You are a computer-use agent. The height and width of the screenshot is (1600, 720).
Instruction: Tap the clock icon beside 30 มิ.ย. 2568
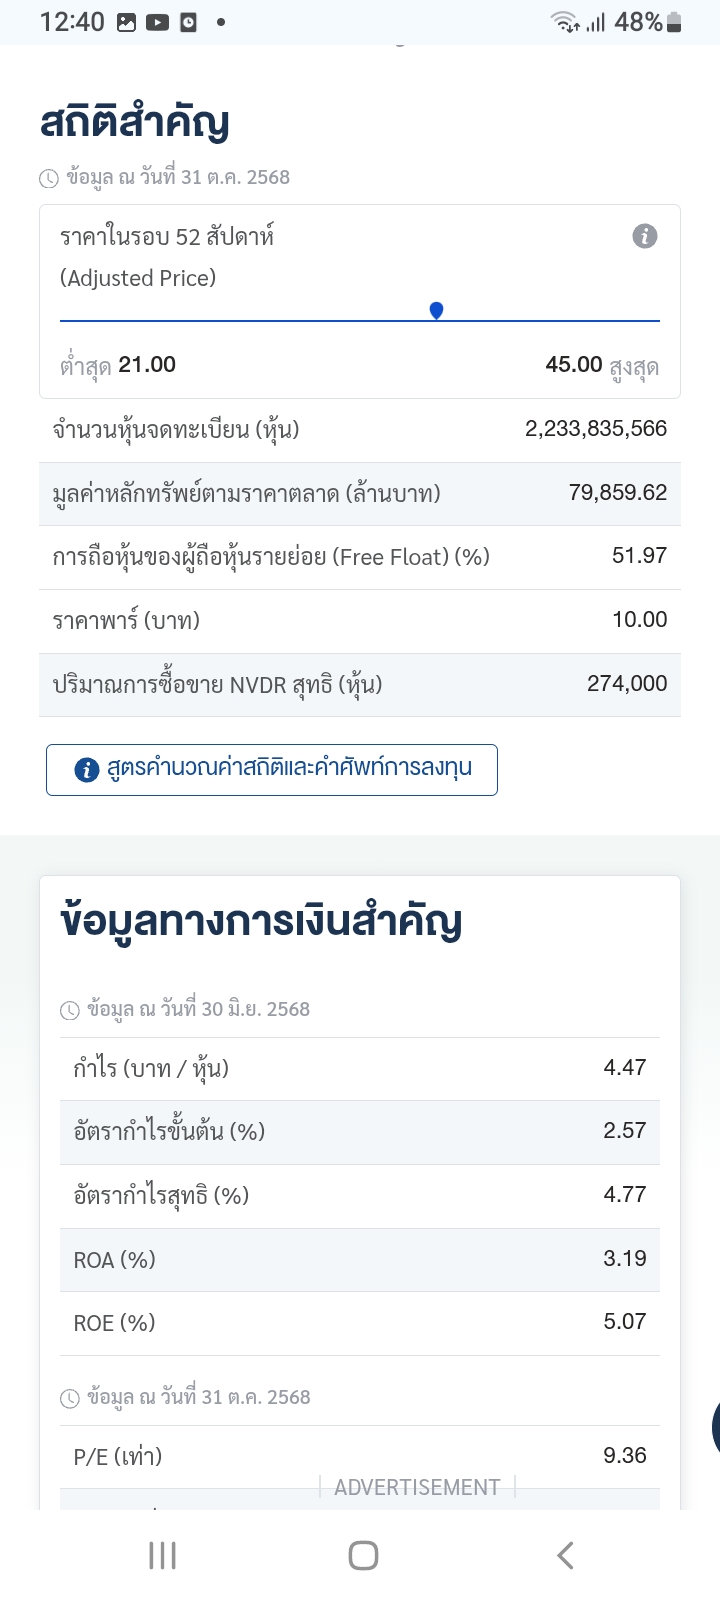[x=70, y=1010]
